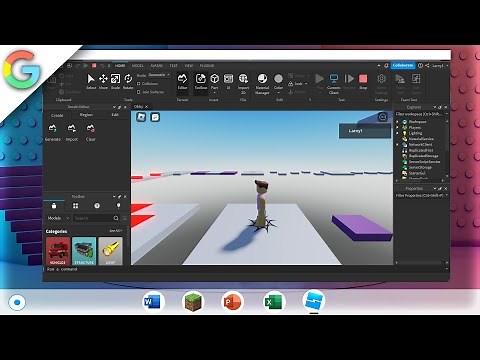480x360 pixels.
Task: Click the Team Test icon
Action: tap(400, 79)
